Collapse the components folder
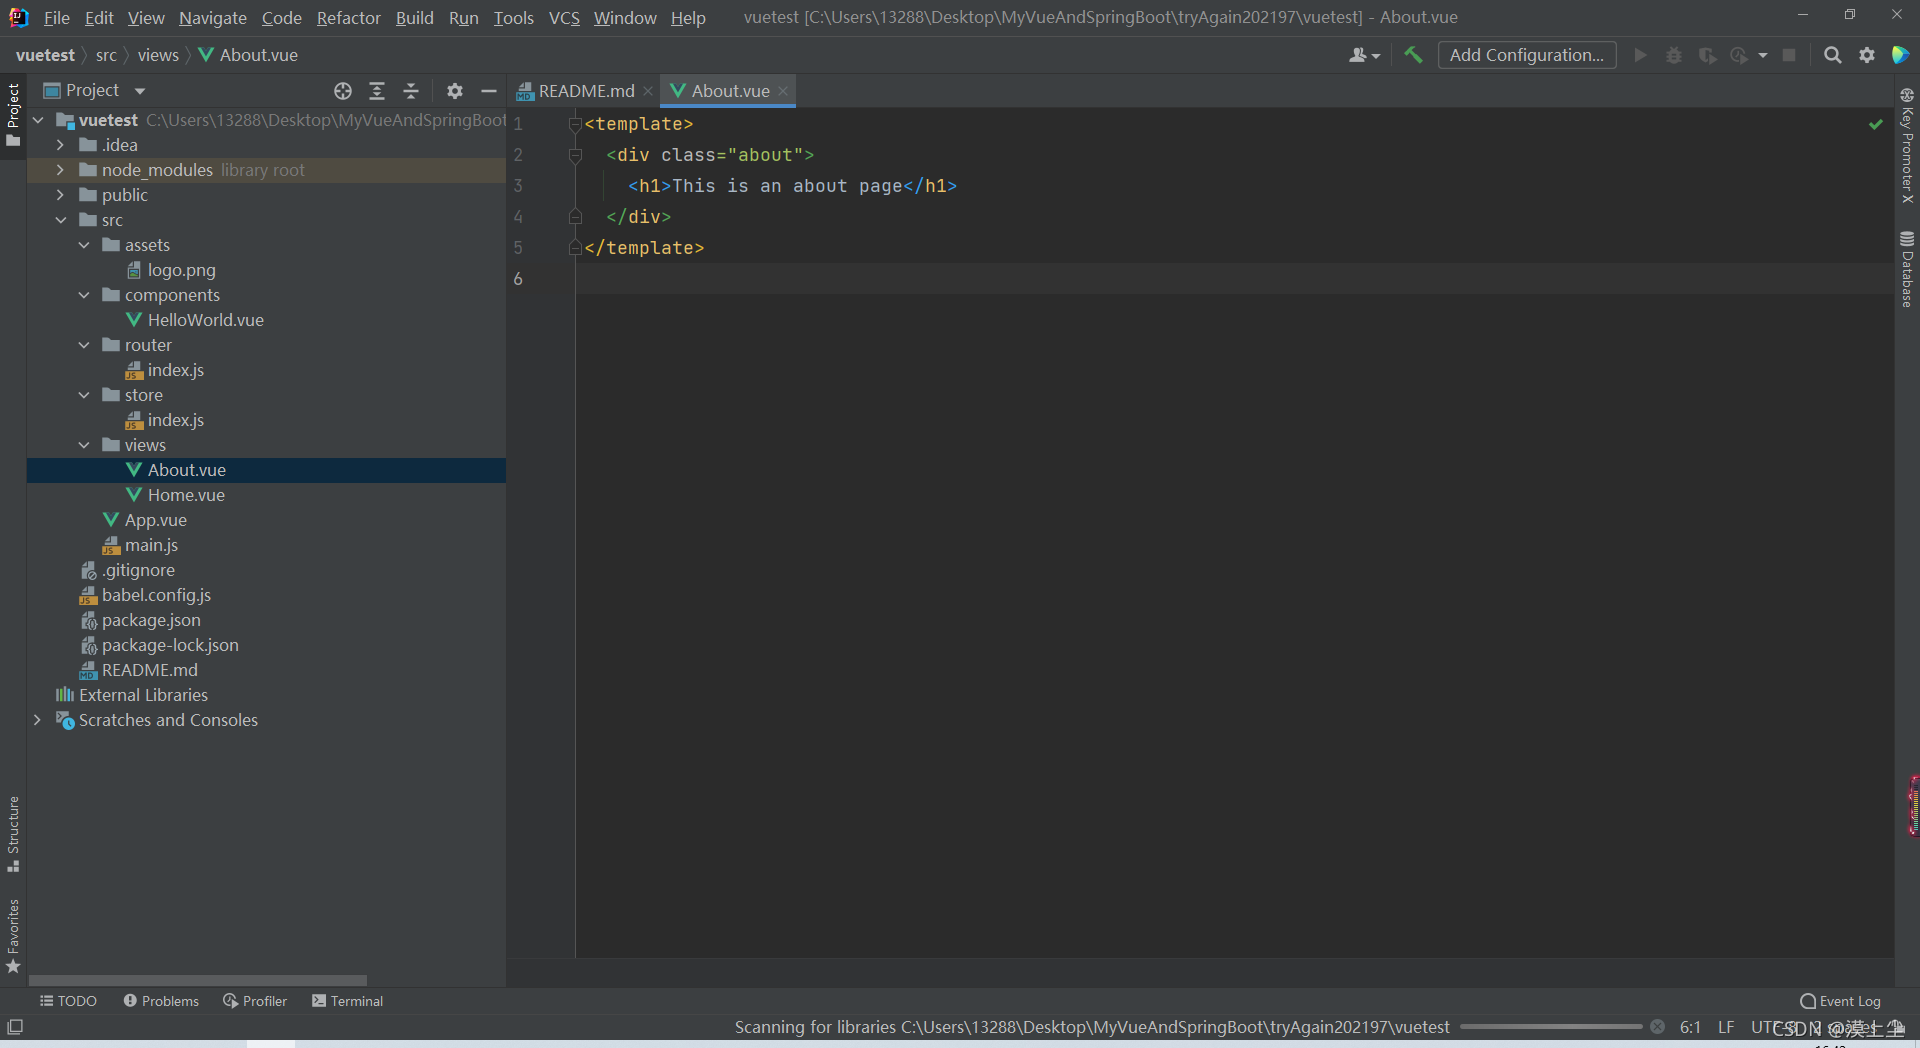 click(x=84, y=295)
